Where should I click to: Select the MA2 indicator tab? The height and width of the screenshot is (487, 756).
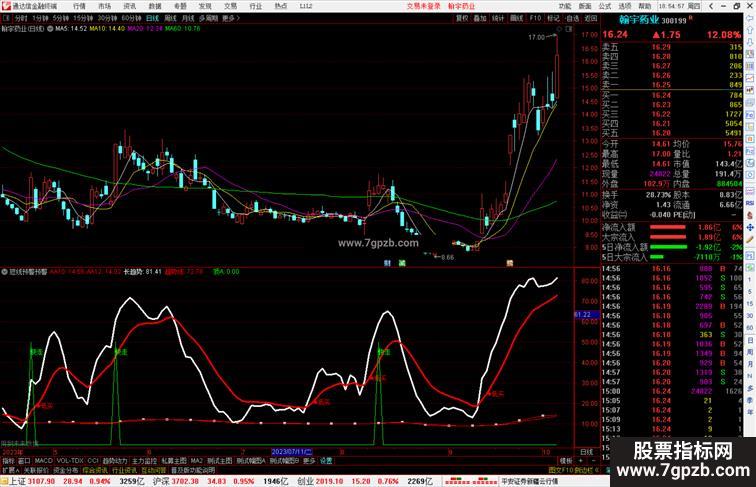pyautogui.click(x=196, y=461)
